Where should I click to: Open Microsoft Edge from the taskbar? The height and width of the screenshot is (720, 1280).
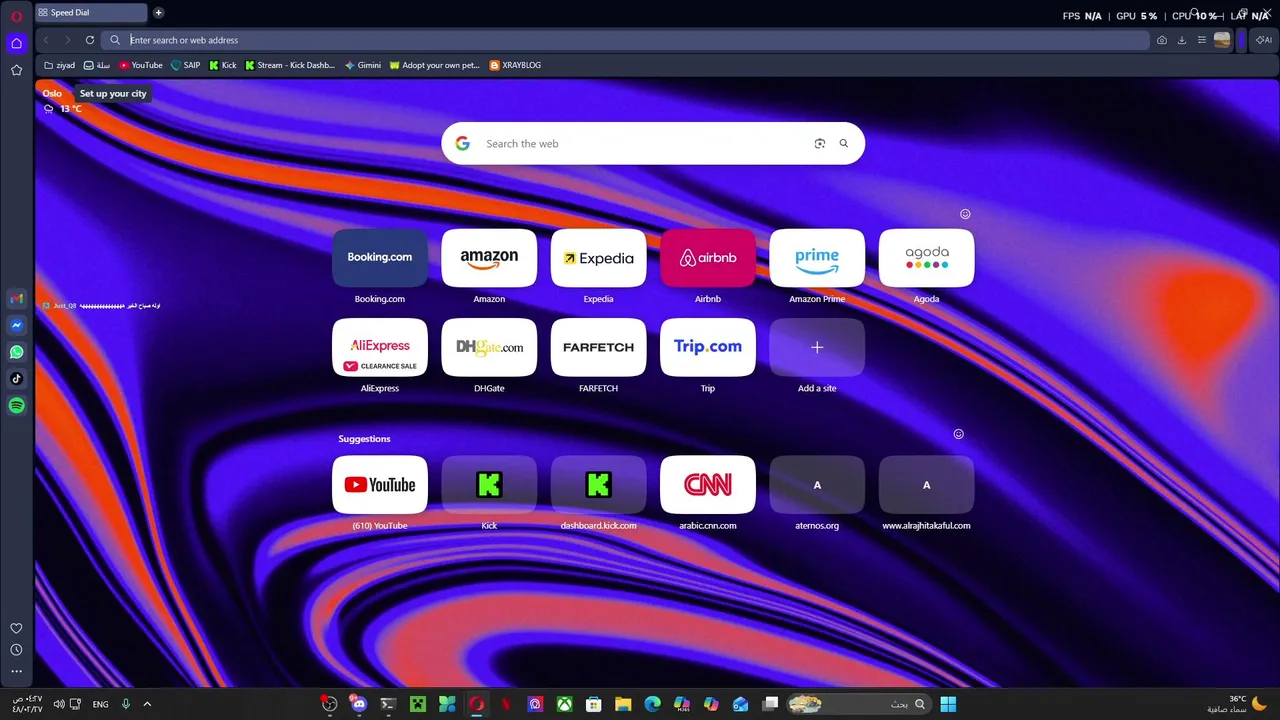coord(652,704)
